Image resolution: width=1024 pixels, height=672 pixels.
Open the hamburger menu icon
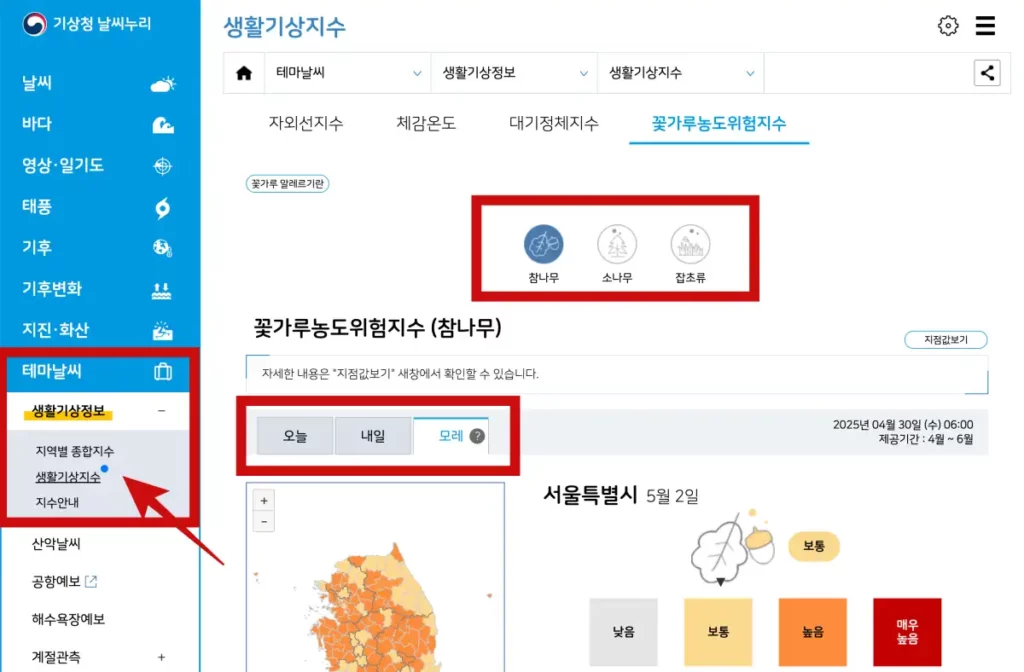pyautogui.click(x=985, y=25)
